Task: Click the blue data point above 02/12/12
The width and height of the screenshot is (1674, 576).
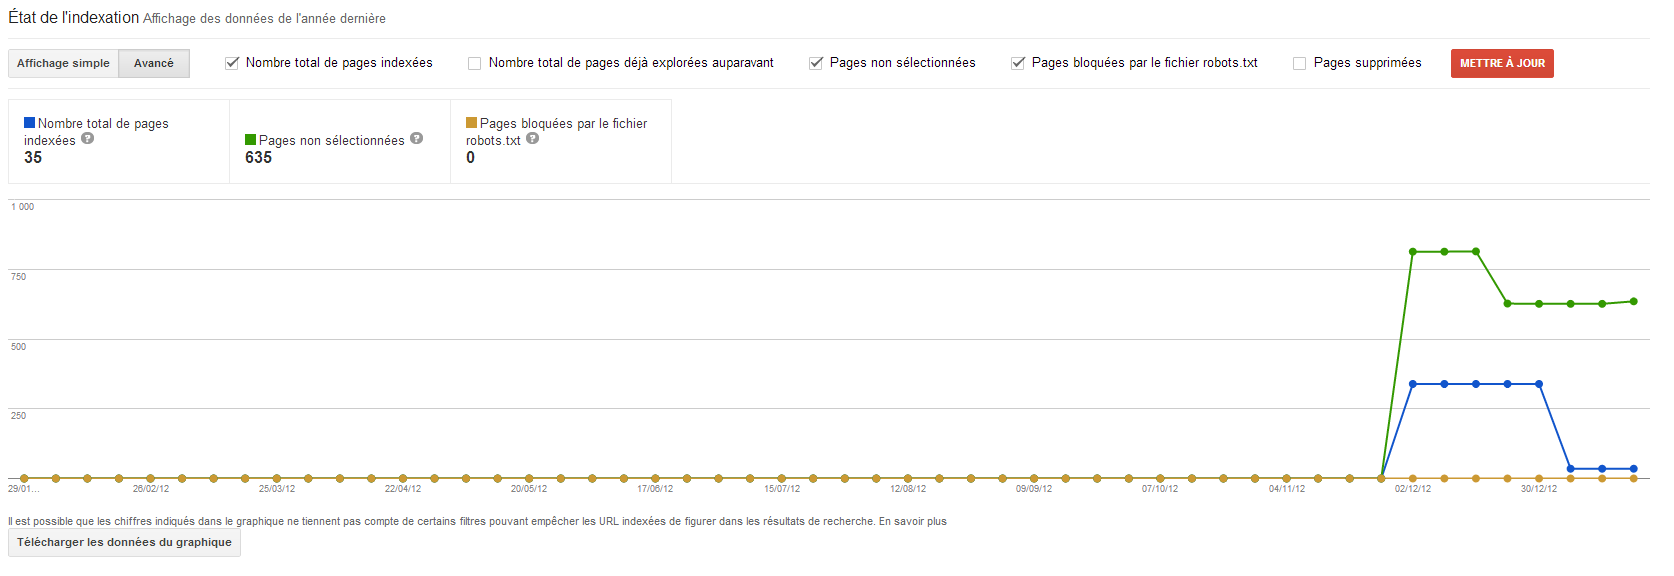Action: tap(1413, 384)
